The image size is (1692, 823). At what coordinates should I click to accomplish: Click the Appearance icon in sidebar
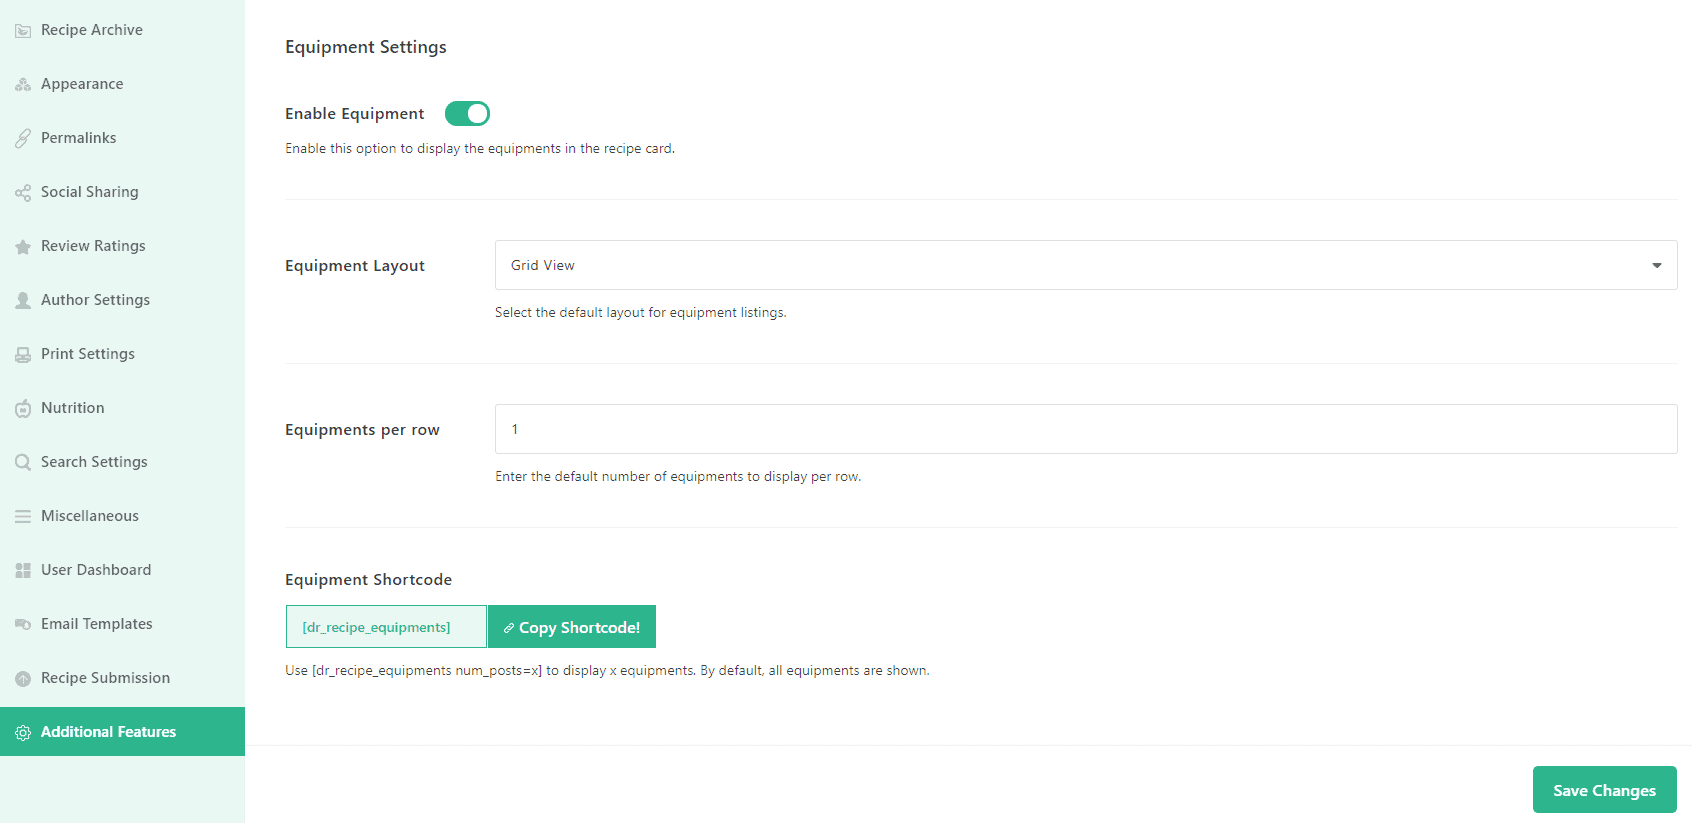tap(23, 85)
